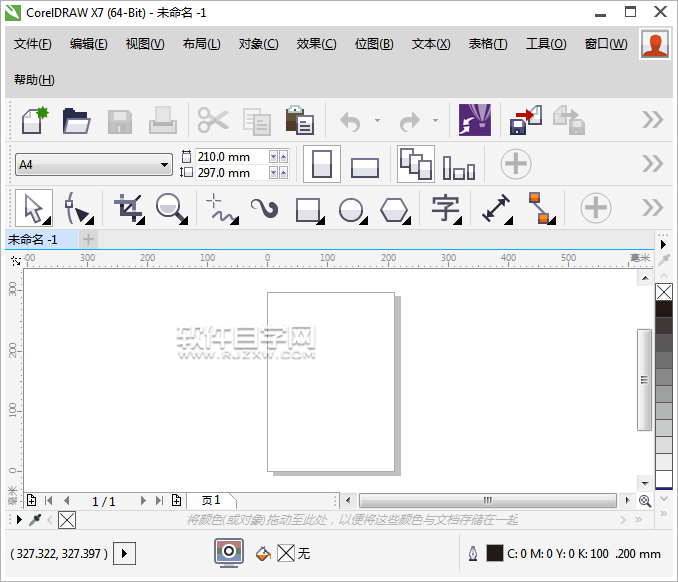This screenshot has height=582, width=678.
Task: Expand the Redo history dropdown arrow
Action: coord(435,121)
